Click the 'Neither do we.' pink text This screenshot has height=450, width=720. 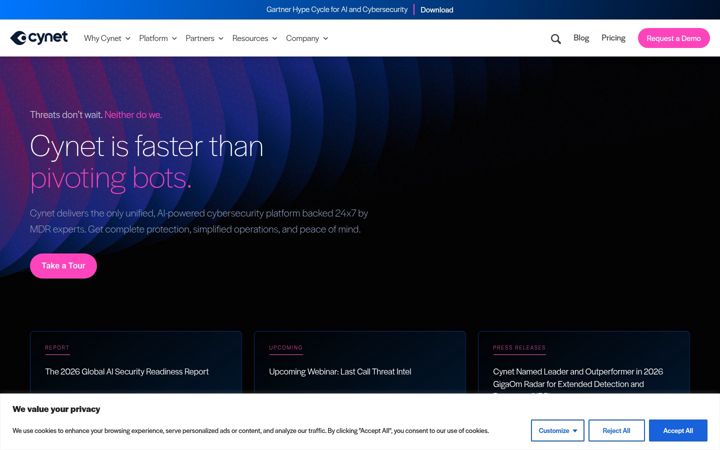(133, 115)
